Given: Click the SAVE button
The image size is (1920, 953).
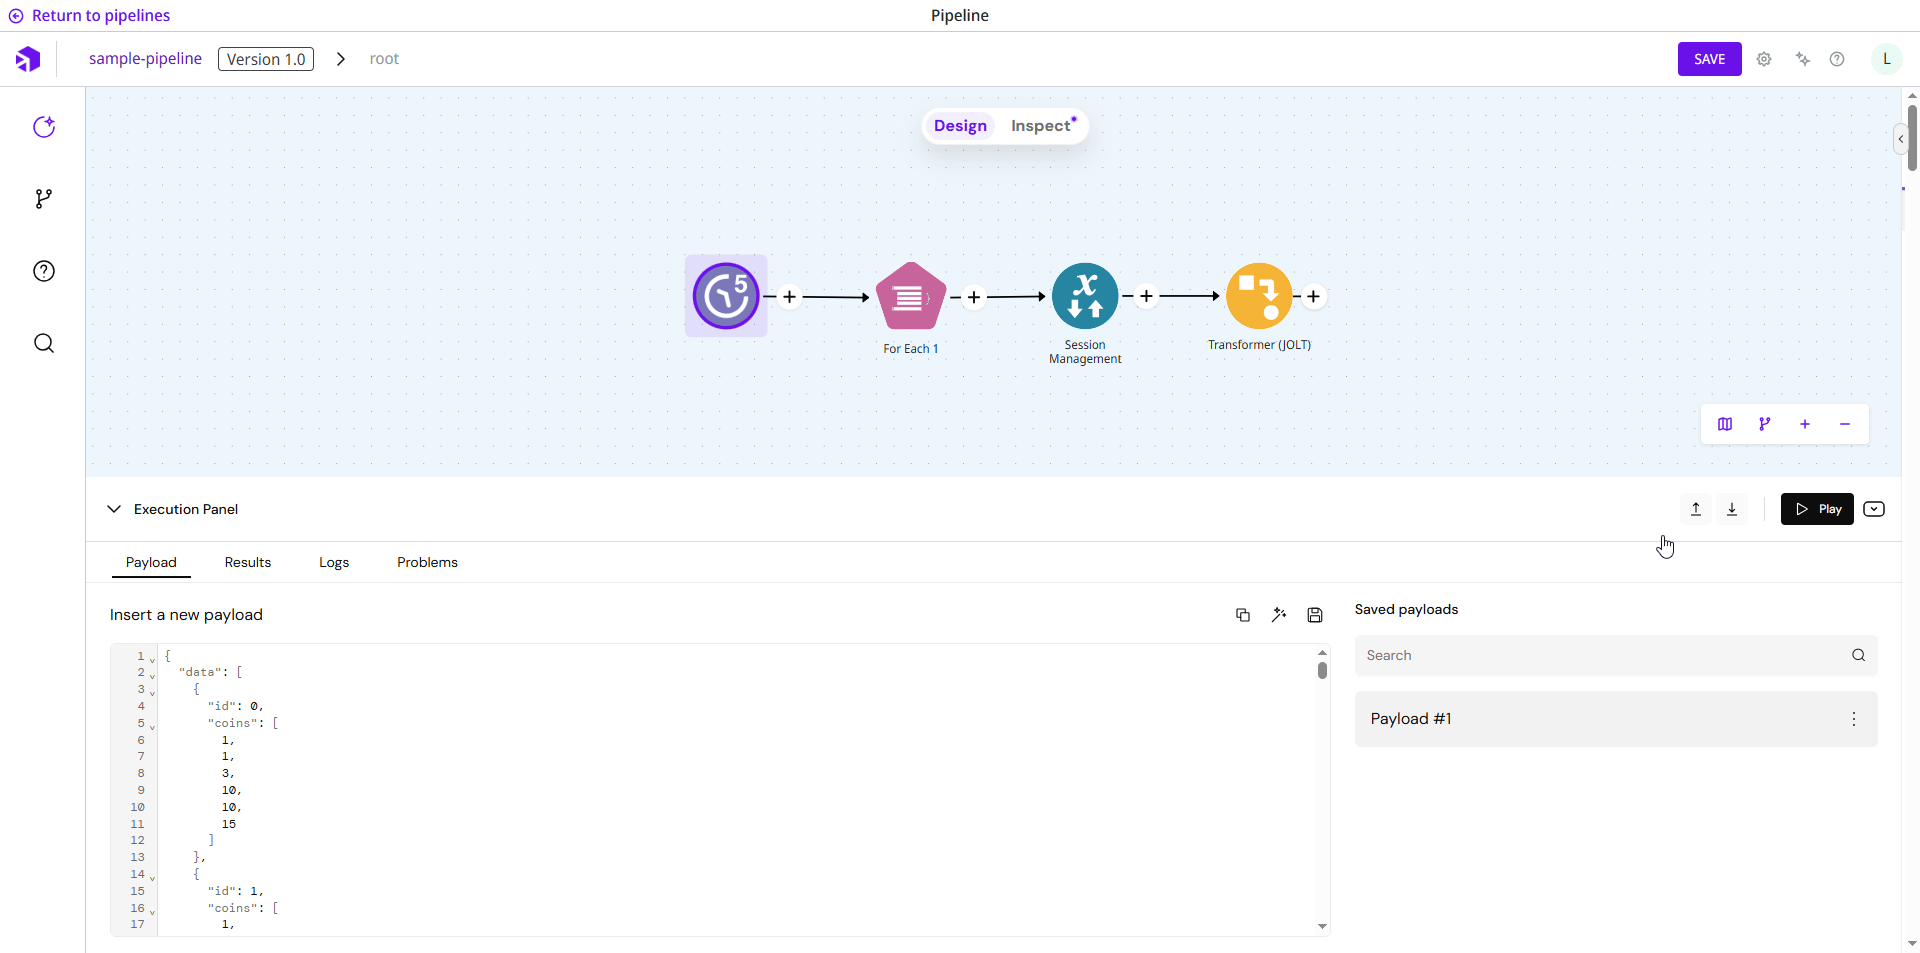Looking at the screenshot, I should (1709, 59).
